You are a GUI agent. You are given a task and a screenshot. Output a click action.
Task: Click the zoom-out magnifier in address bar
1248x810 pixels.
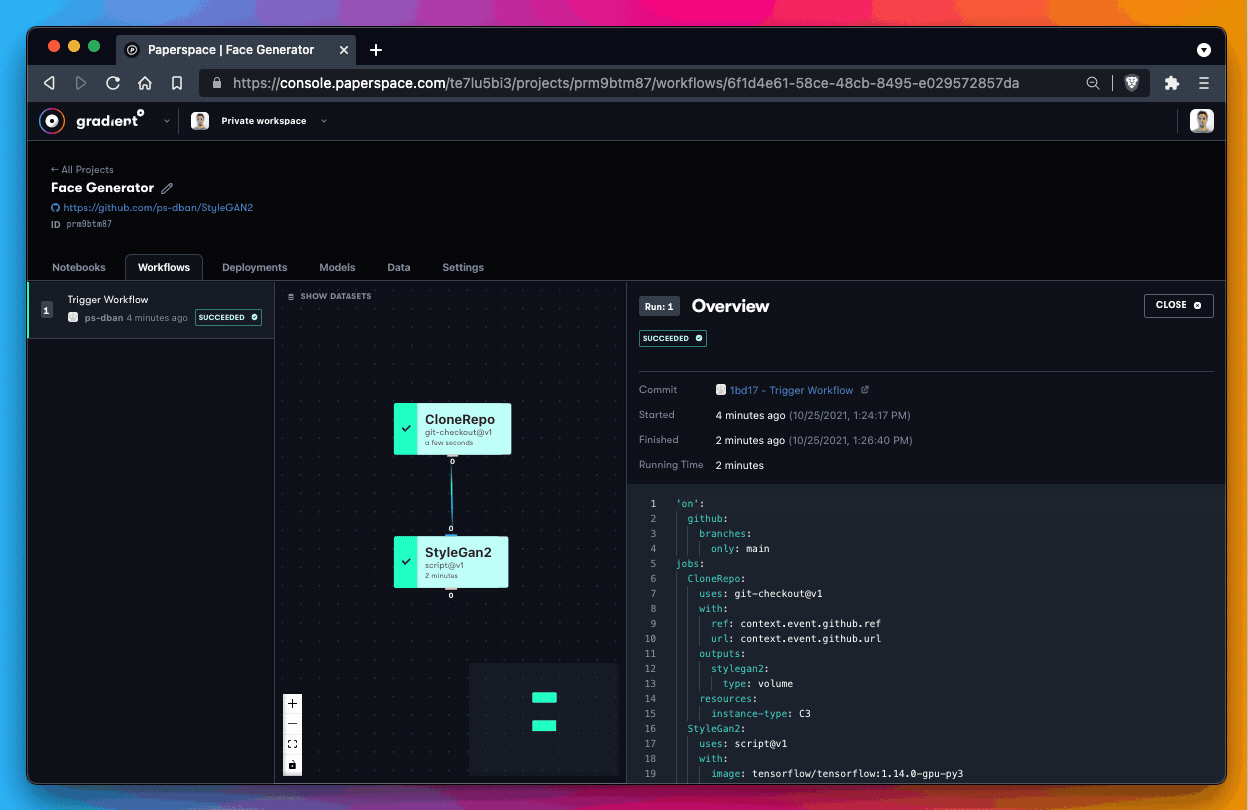coord(1093,83)
